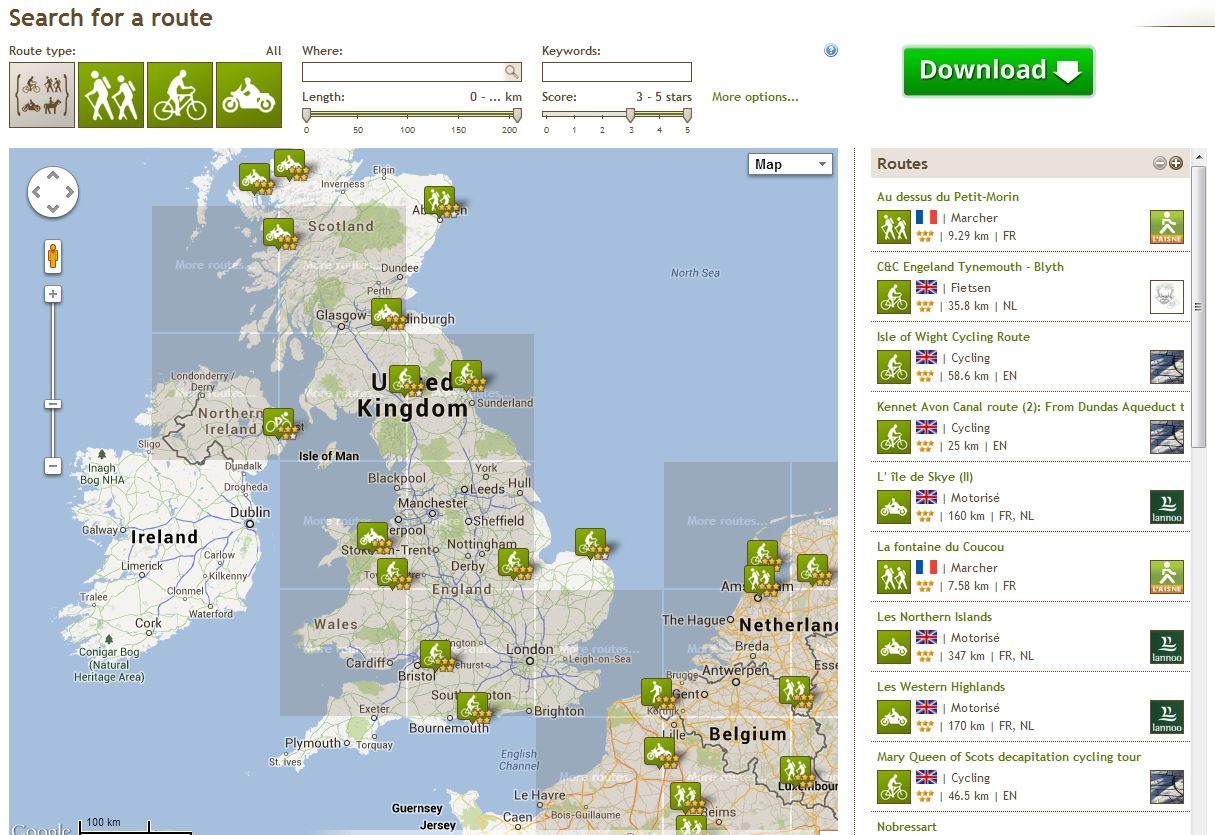Click cycling marker near Bristol
The width and height of the screenshot is (1215, 835).
coord(435,655)
